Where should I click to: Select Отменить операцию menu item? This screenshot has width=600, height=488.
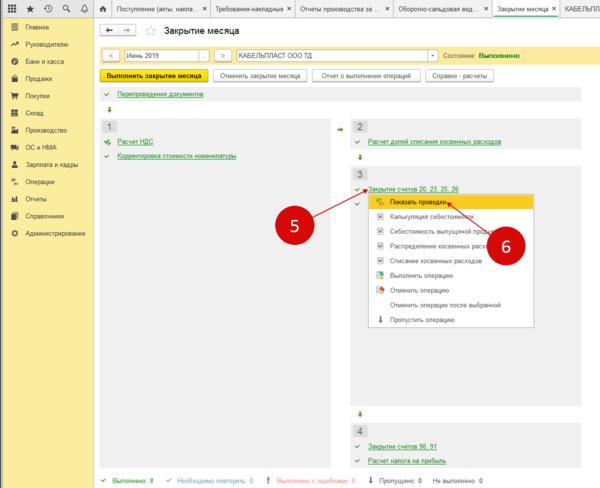[451, 290]
